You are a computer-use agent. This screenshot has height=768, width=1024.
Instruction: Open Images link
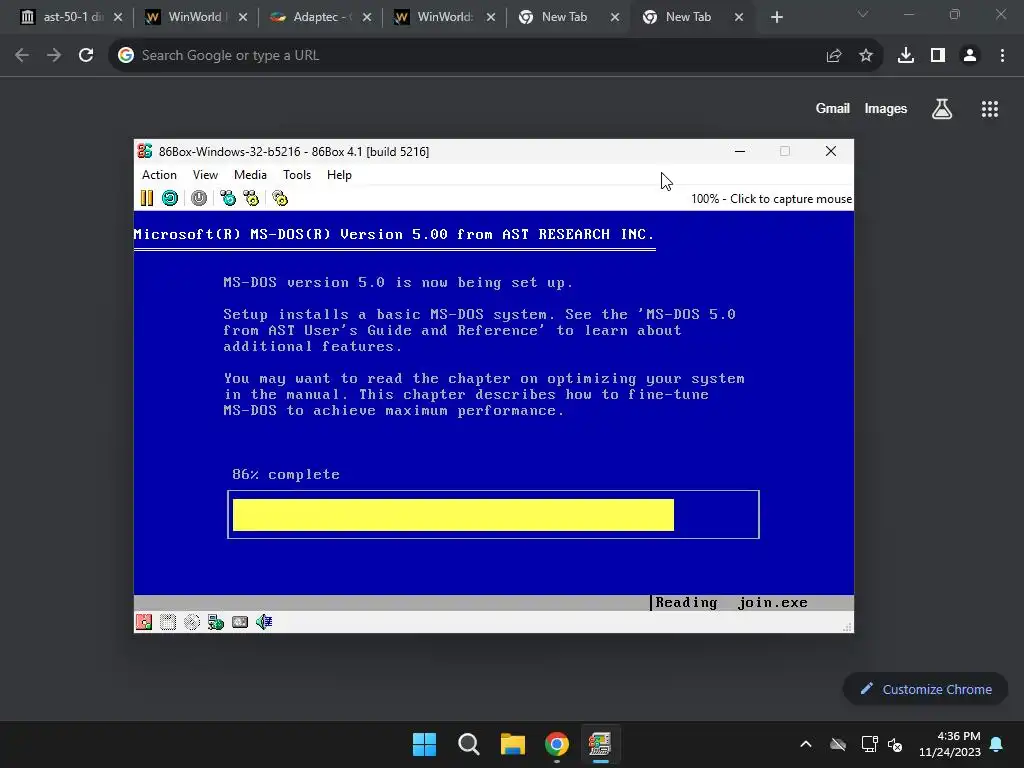pyautogui.click(x=886, y=108)
